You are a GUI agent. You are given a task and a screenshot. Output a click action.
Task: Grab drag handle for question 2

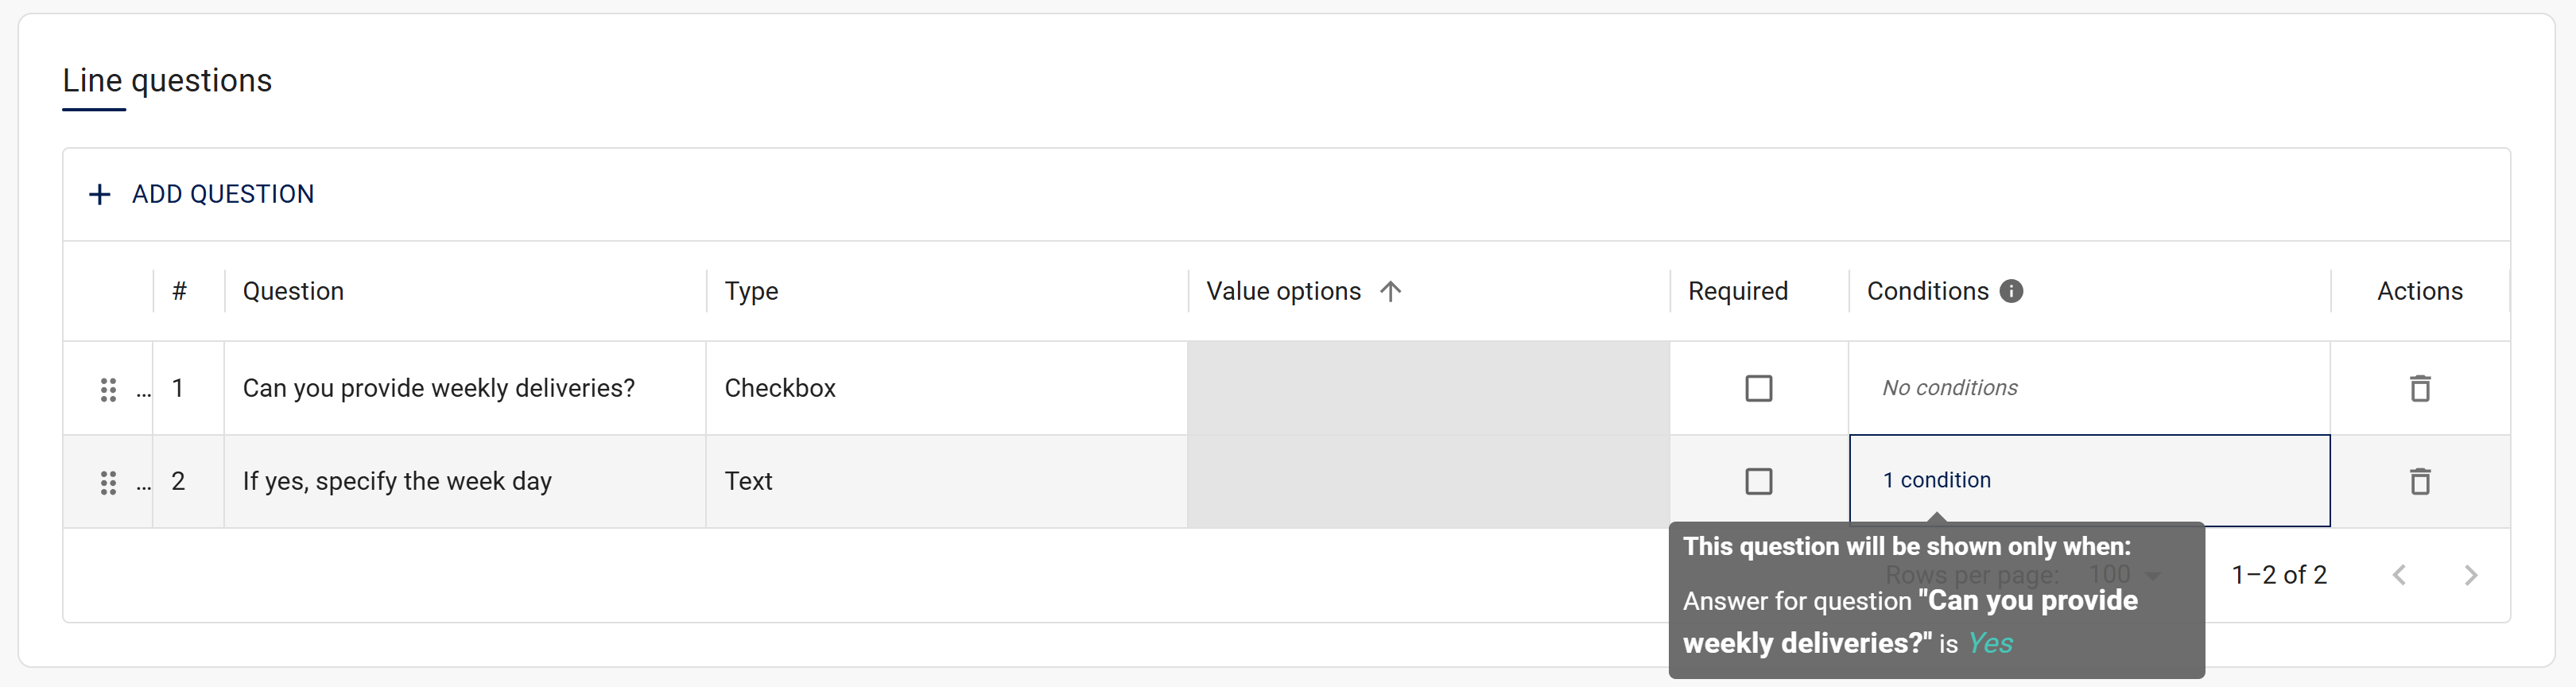tap(108, 482)
